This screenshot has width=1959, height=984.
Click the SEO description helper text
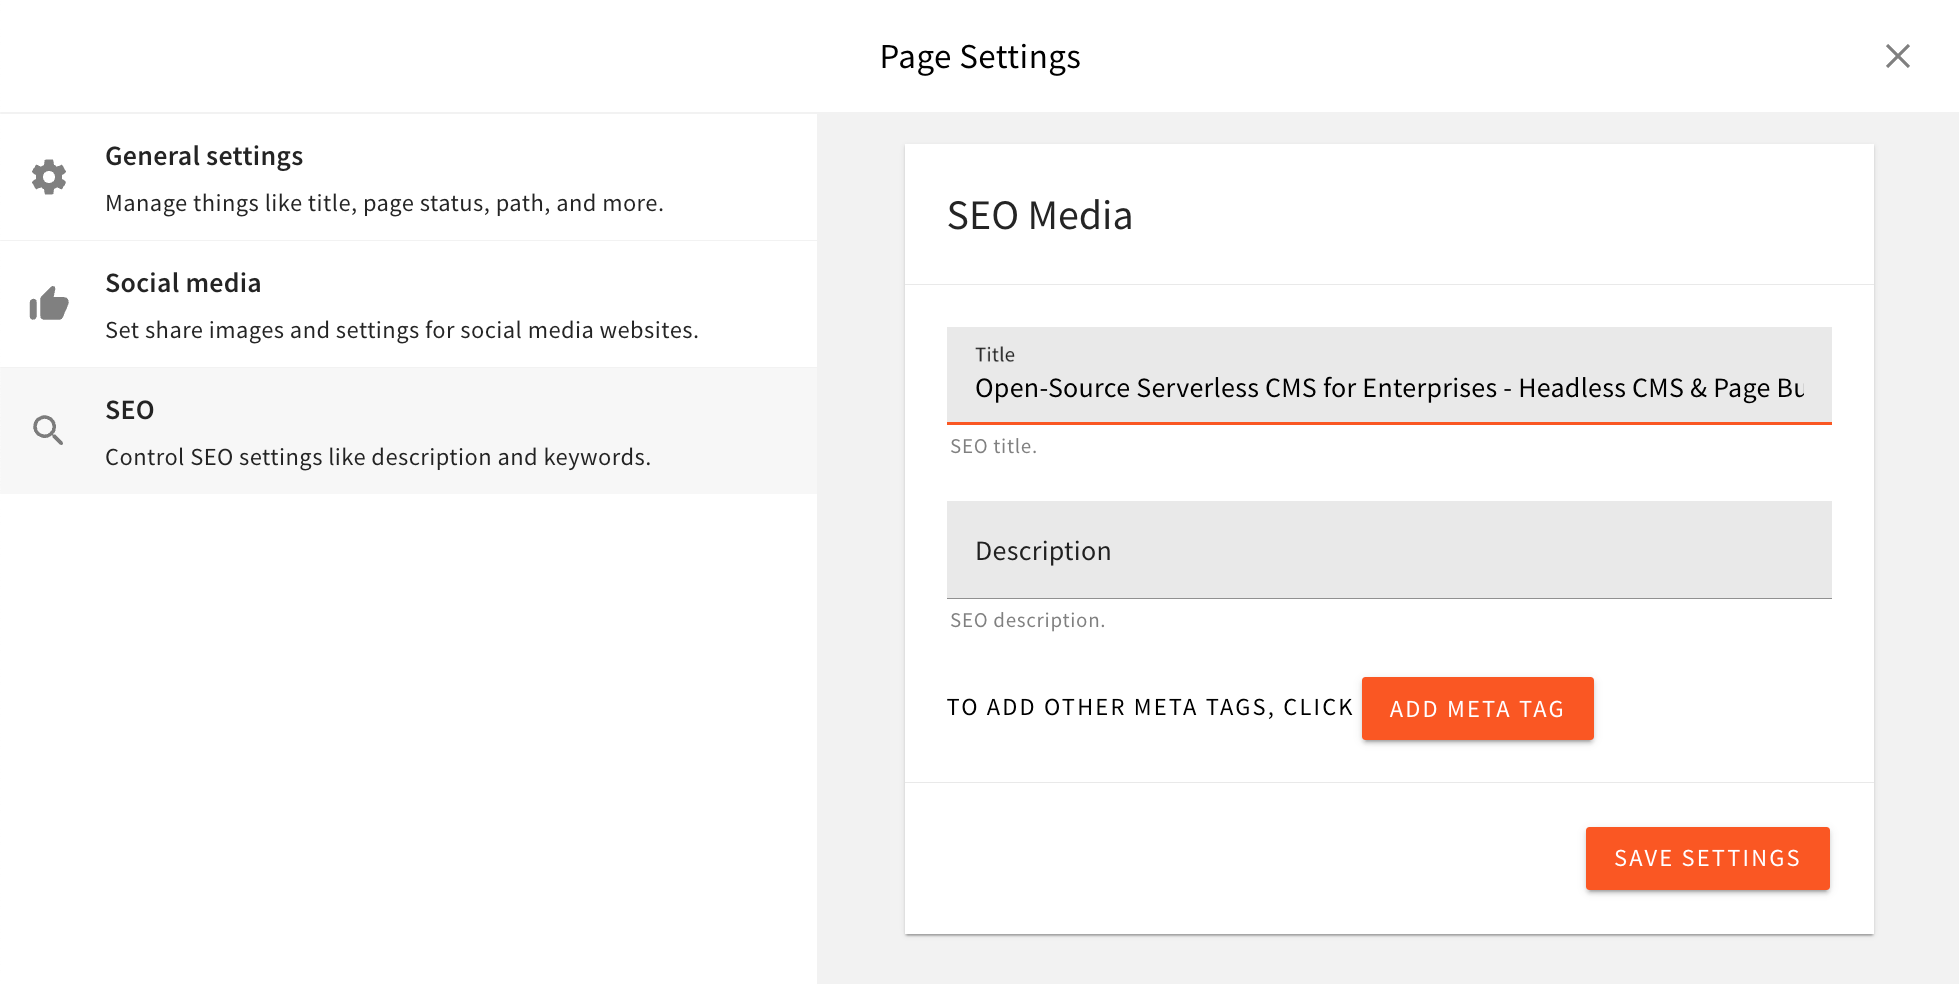point(1026,620)
